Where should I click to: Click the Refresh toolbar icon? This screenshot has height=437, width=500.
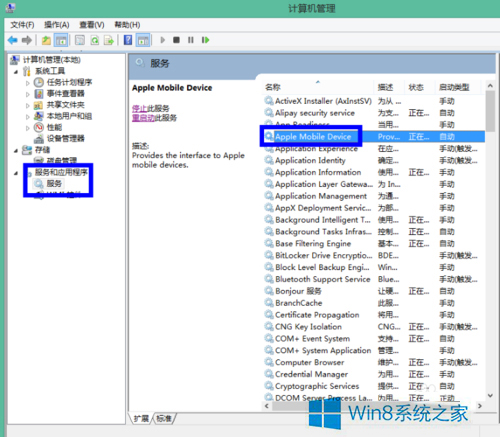click(x=95, y=40)
